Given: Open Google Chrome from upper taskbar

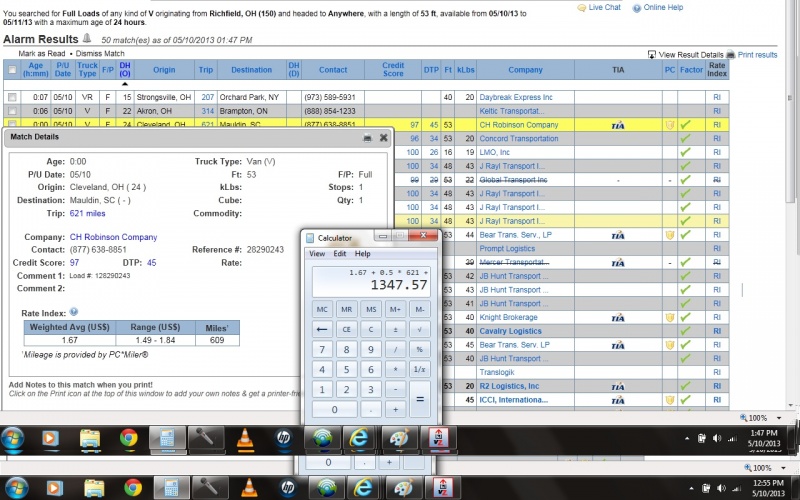Looking at the screenshot, I should click(x=129, y=438).
